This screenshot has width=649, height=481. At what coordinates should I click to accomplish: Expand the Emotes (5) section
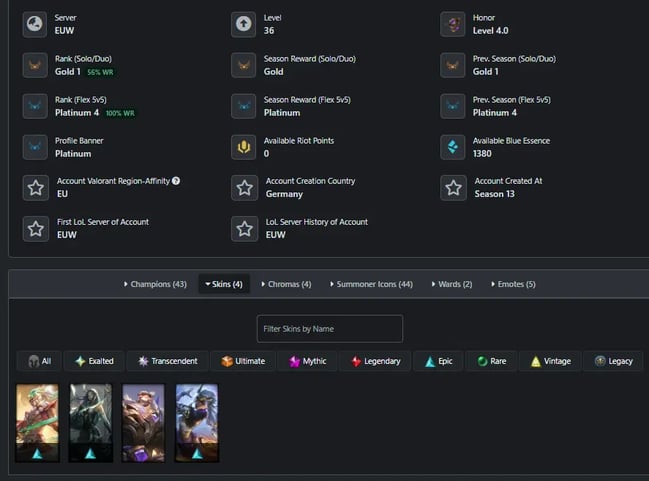(513, 284)
